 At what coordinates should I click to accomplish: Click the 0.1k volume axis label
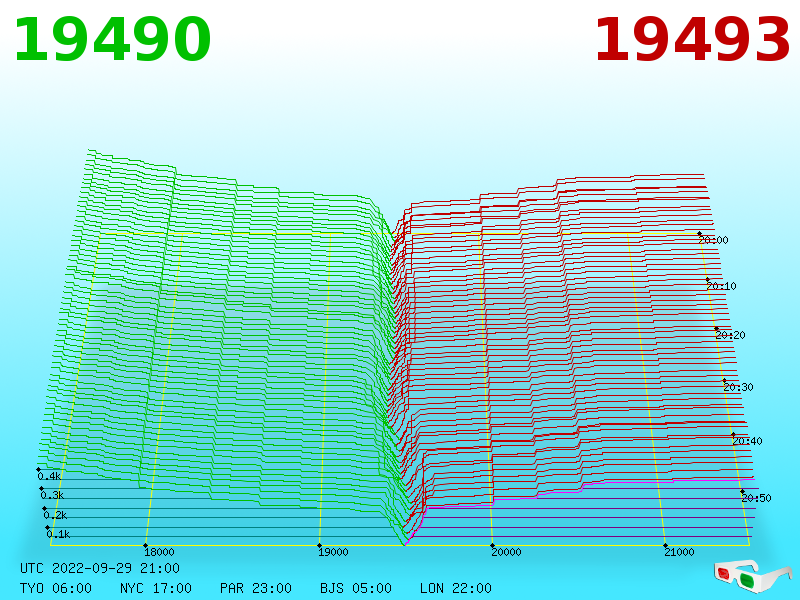coord(58,534)
